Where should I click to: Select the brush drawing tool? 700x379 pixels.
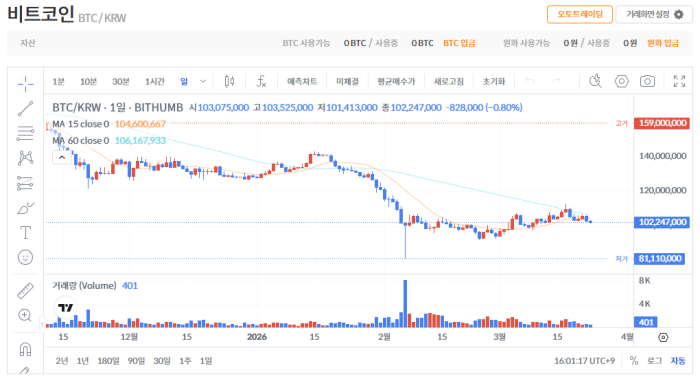(x=25, y=208)
